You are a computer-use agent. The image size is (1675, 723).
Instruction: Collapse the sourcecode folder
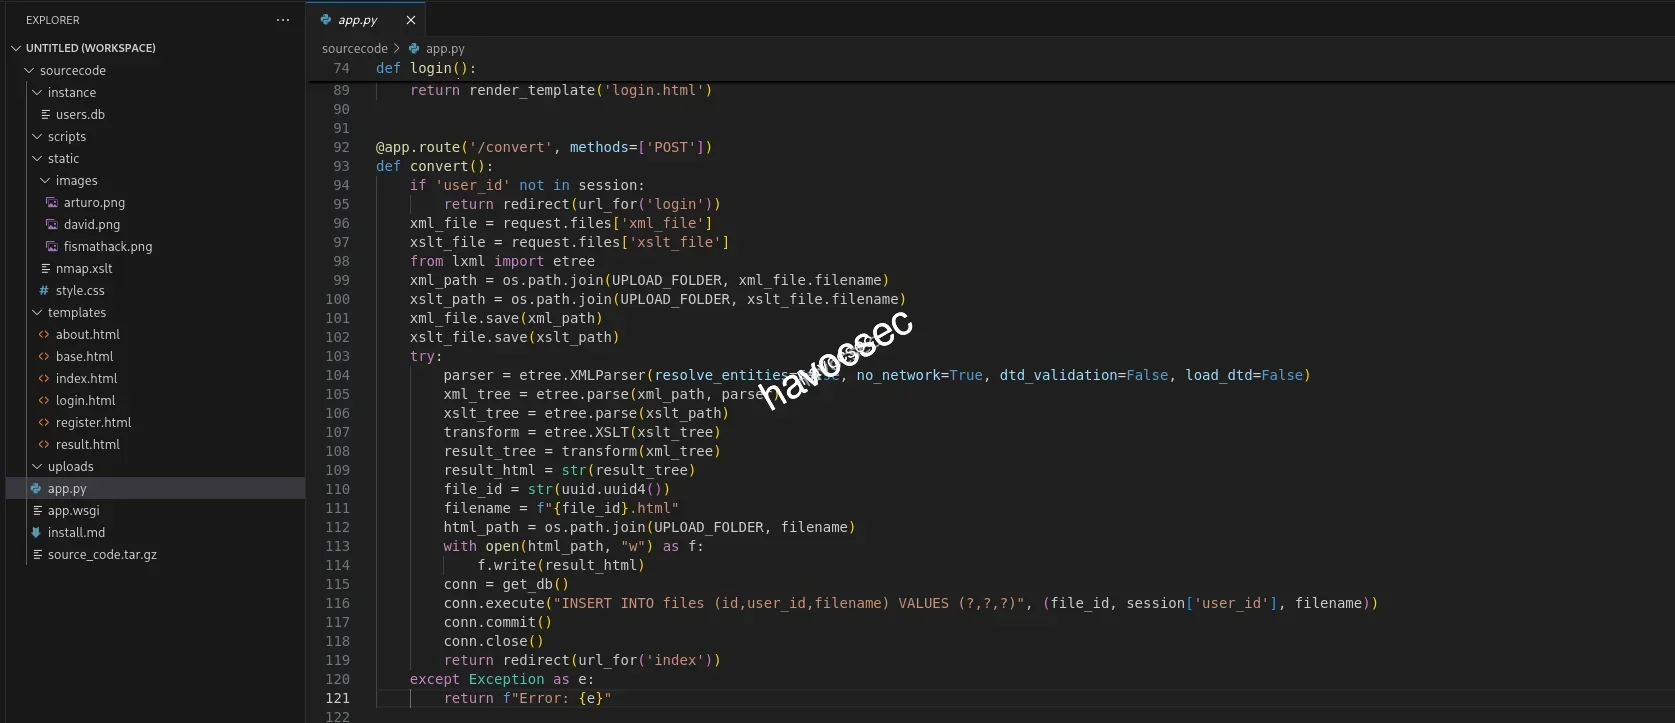29,71
